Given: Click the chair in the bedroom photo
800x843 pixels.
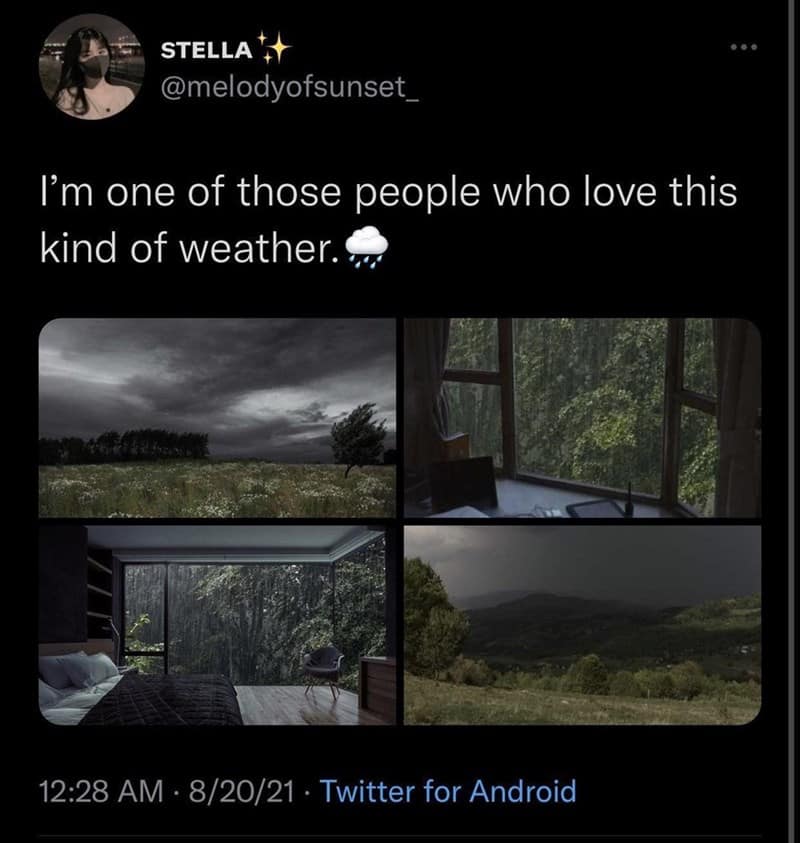Looking at the screenshot, I should click(x=323, y=670).
